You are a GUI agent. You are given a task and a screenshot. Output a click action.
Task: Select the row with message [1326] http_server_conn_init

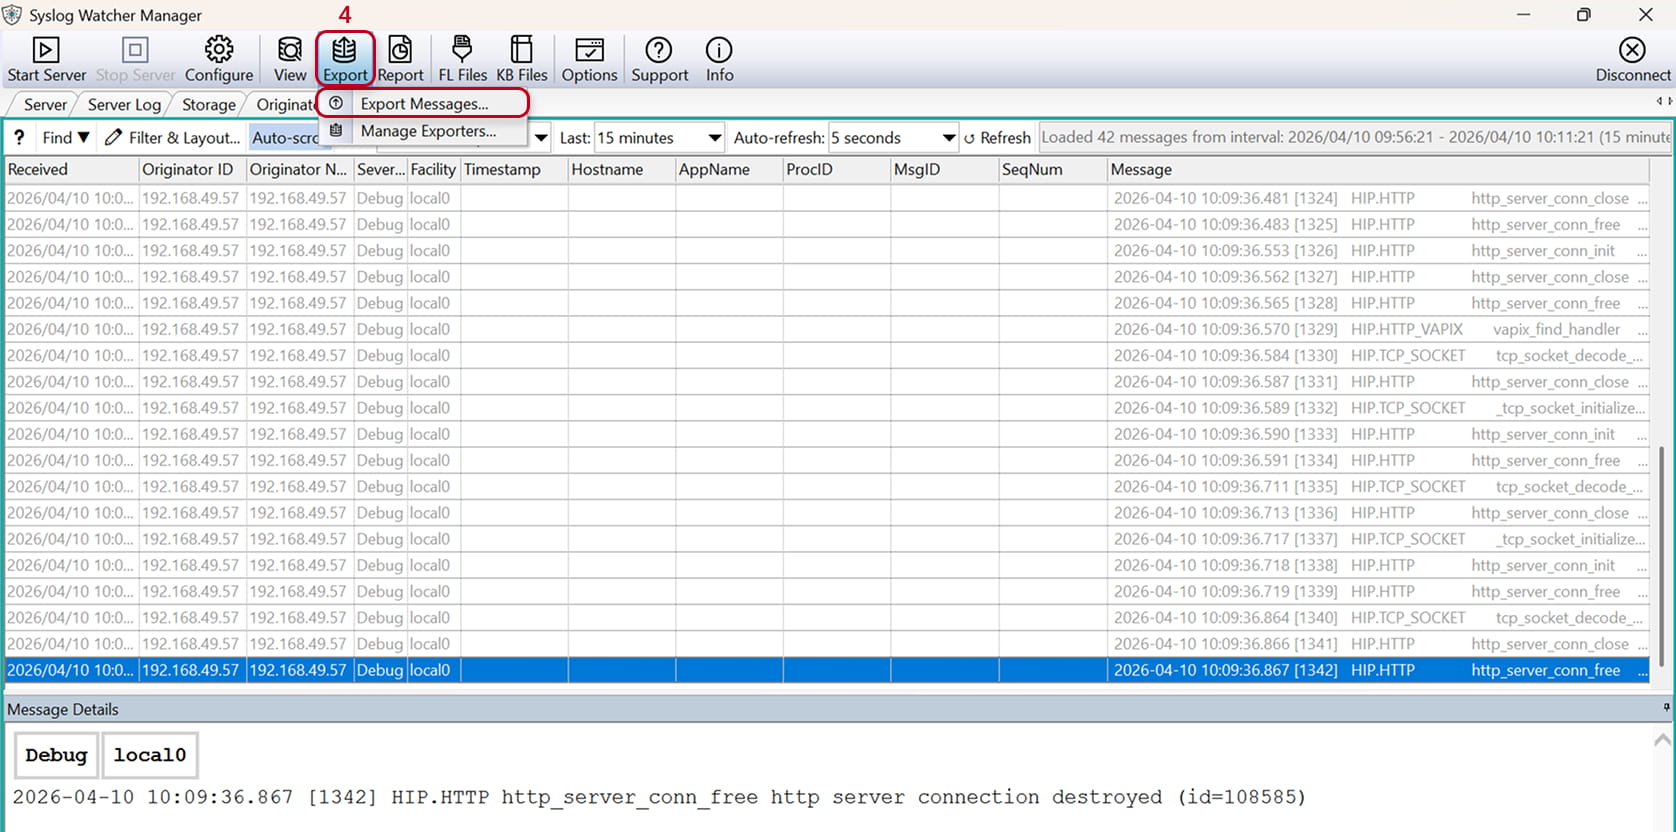pyautogui.click(x=828, y=250)
